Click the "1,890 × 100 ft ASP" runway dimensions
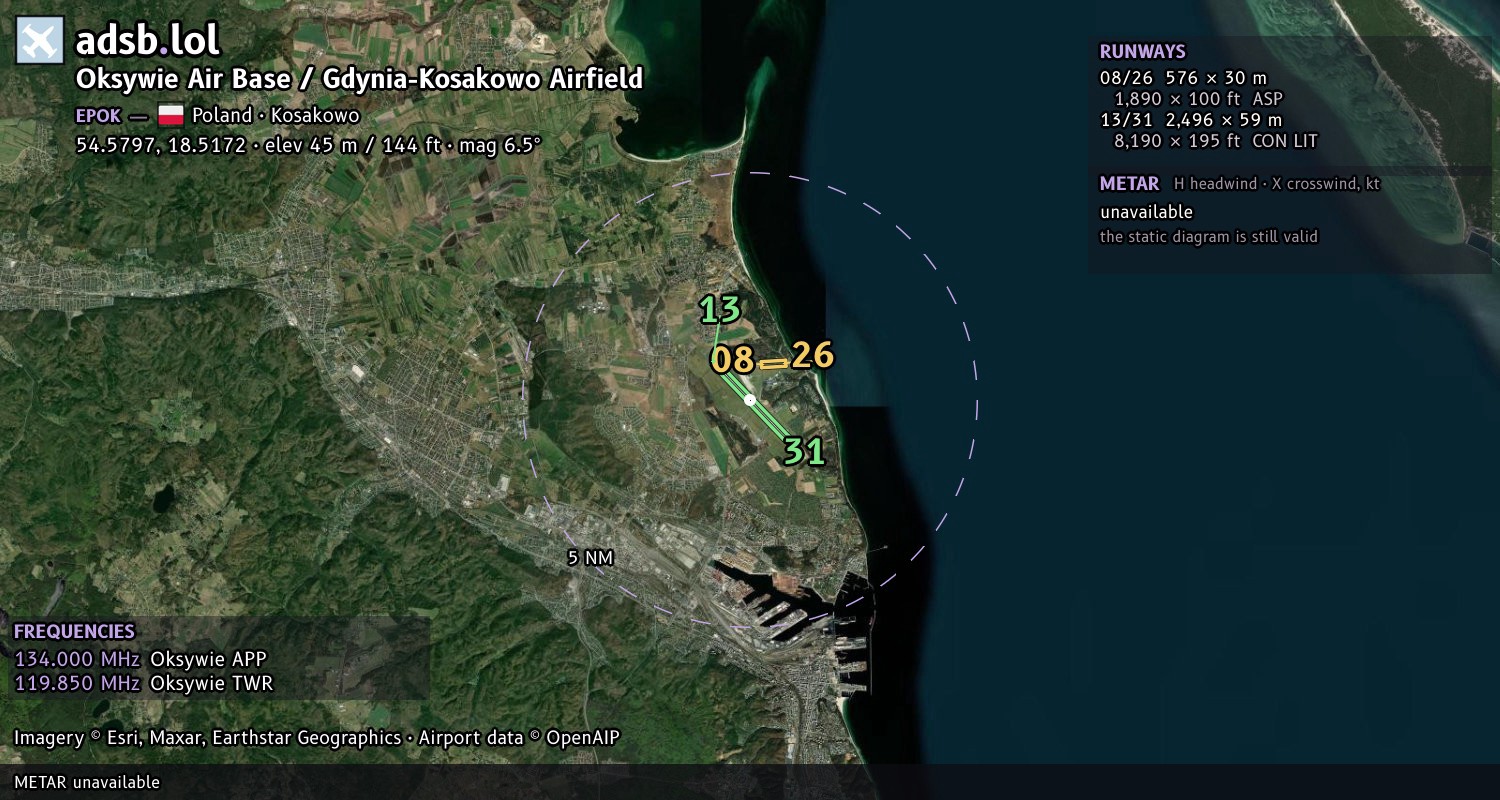 (x=1198, y=99)
